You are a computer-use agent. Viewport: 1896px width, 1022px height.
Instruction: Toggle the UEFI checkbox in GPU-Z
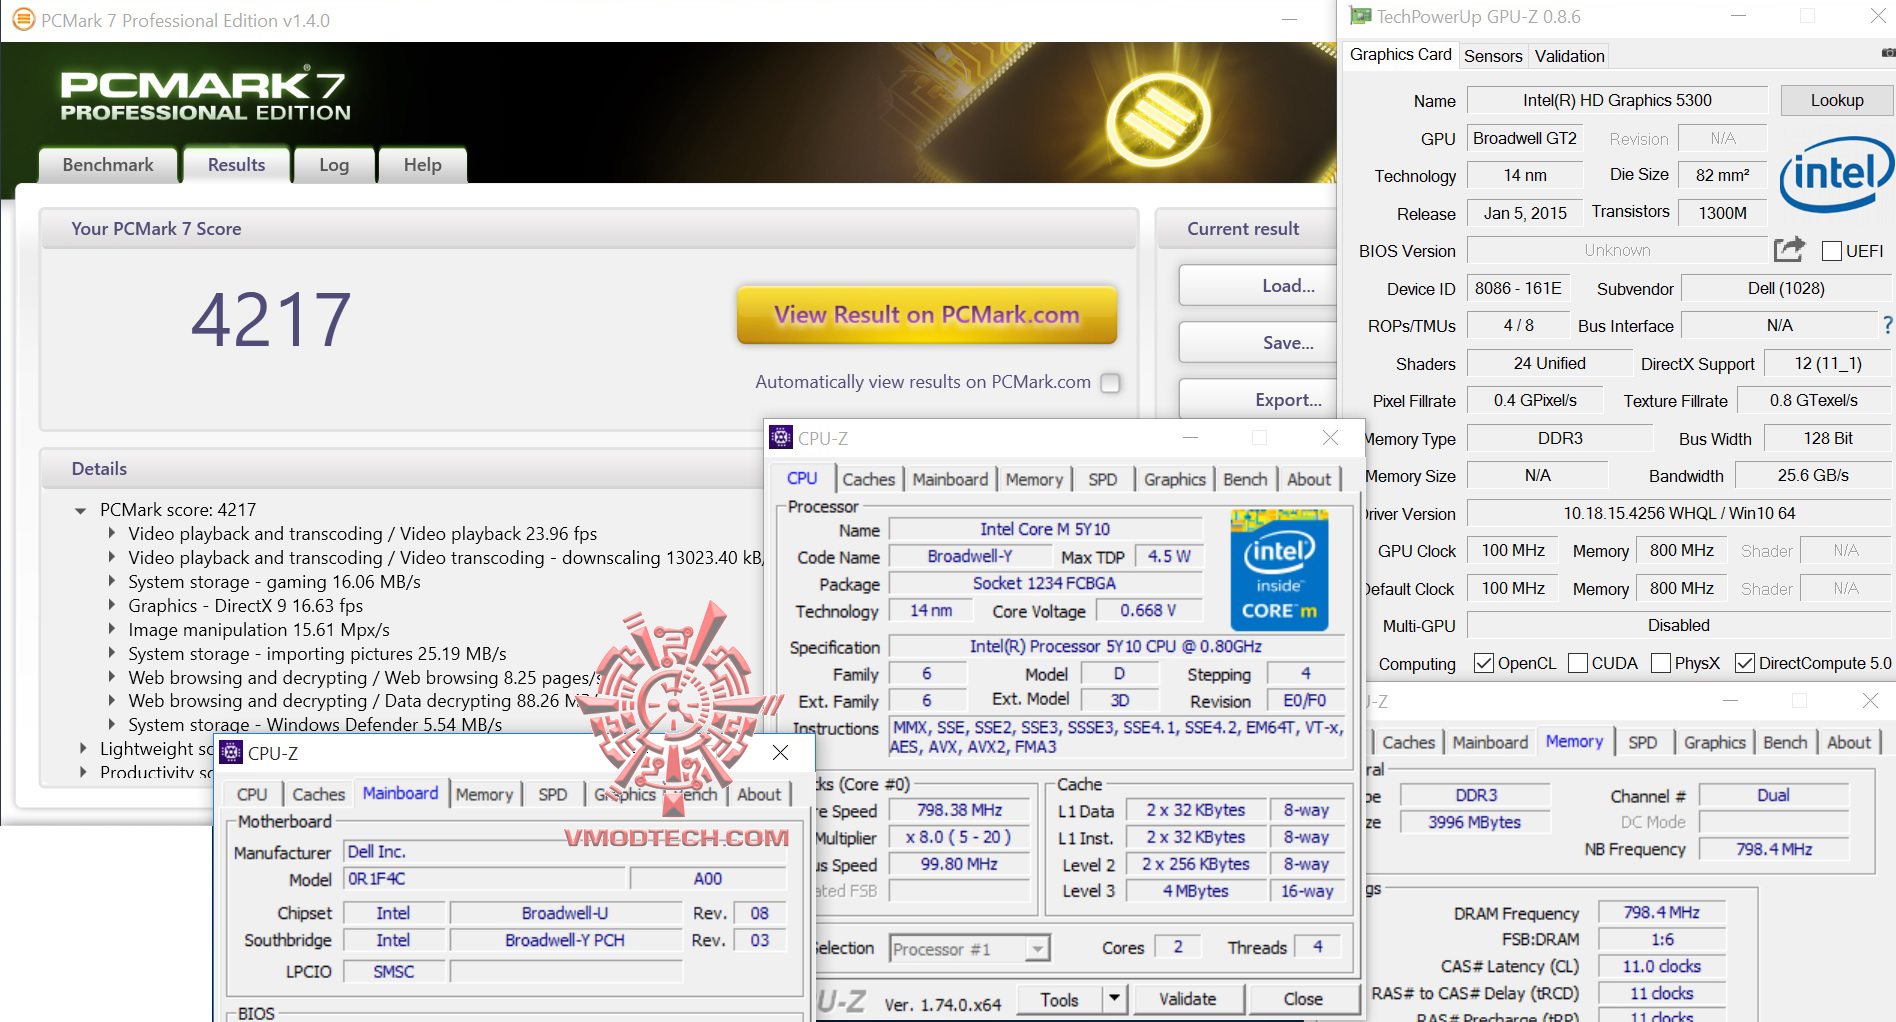1832,251
